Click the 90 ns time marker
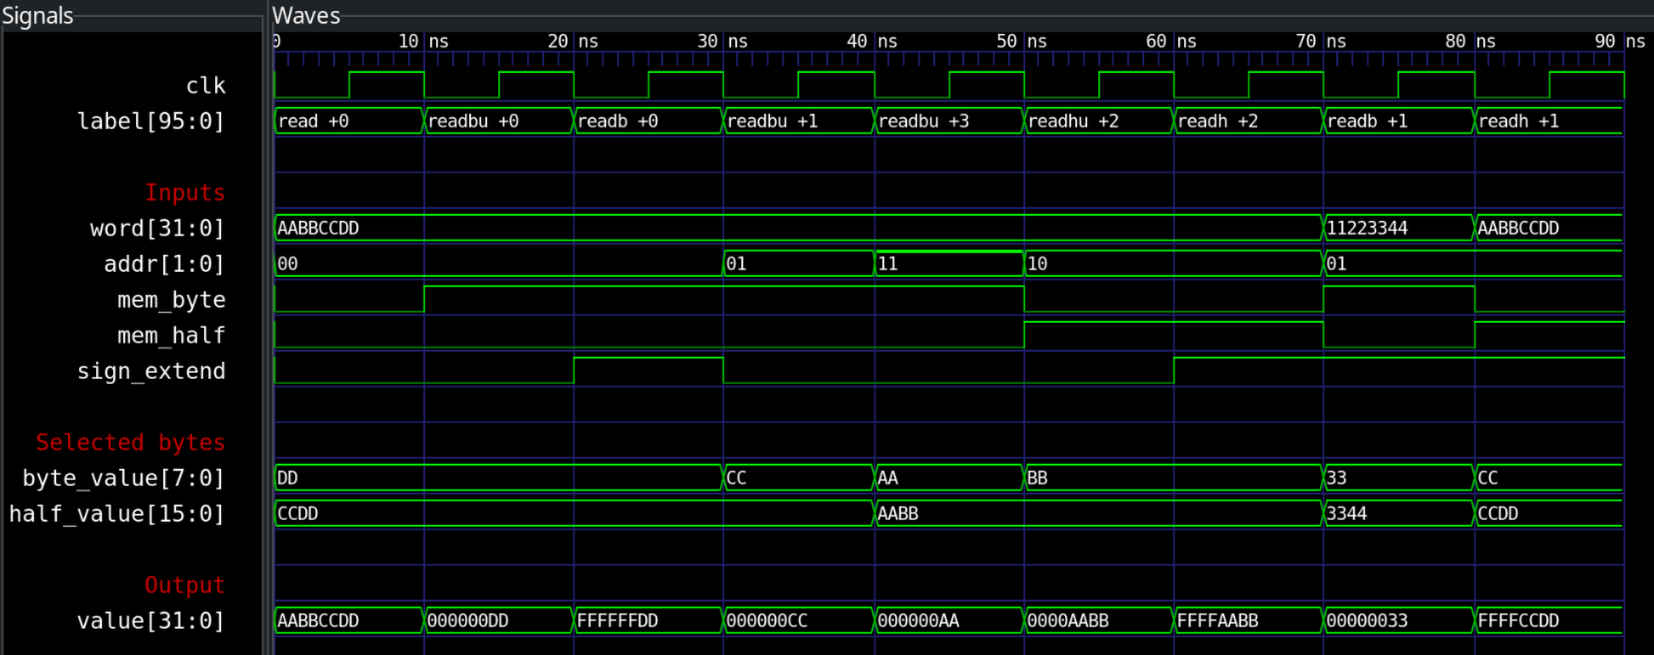This screenshot has height=655, width=1654. tap(1620, 41)
